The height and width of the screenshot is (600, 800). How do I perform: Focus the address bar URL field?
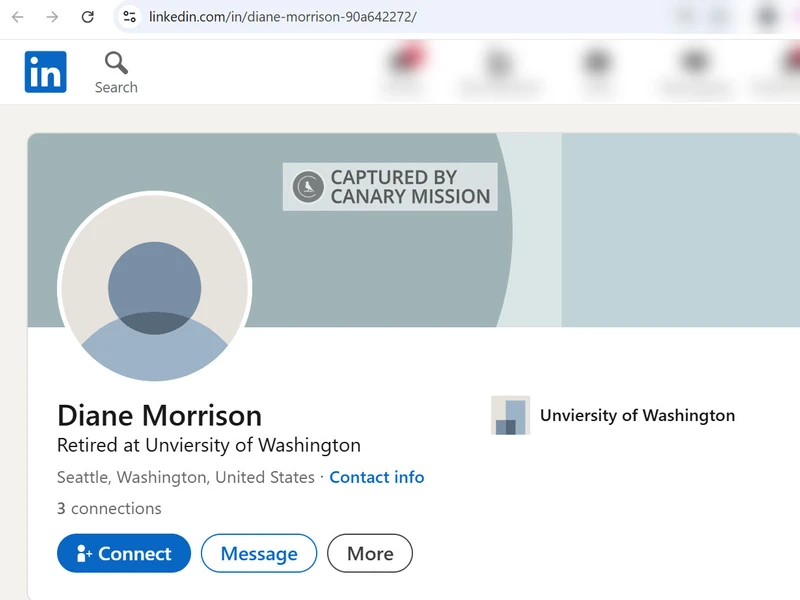400,17
